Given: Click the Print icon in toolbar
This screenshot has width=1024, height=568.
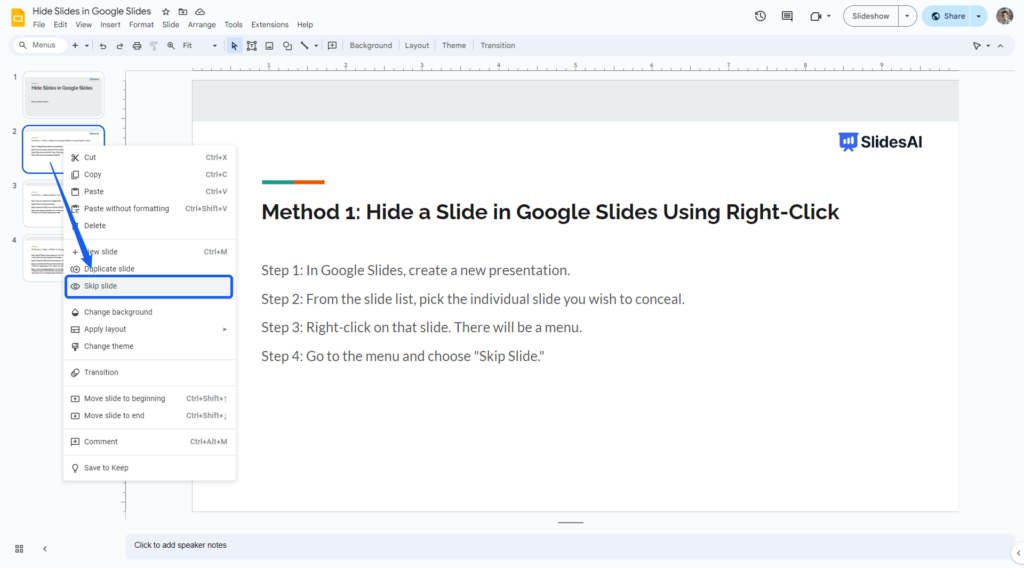Looking at the screenshot, I should [x=137, y=45].
